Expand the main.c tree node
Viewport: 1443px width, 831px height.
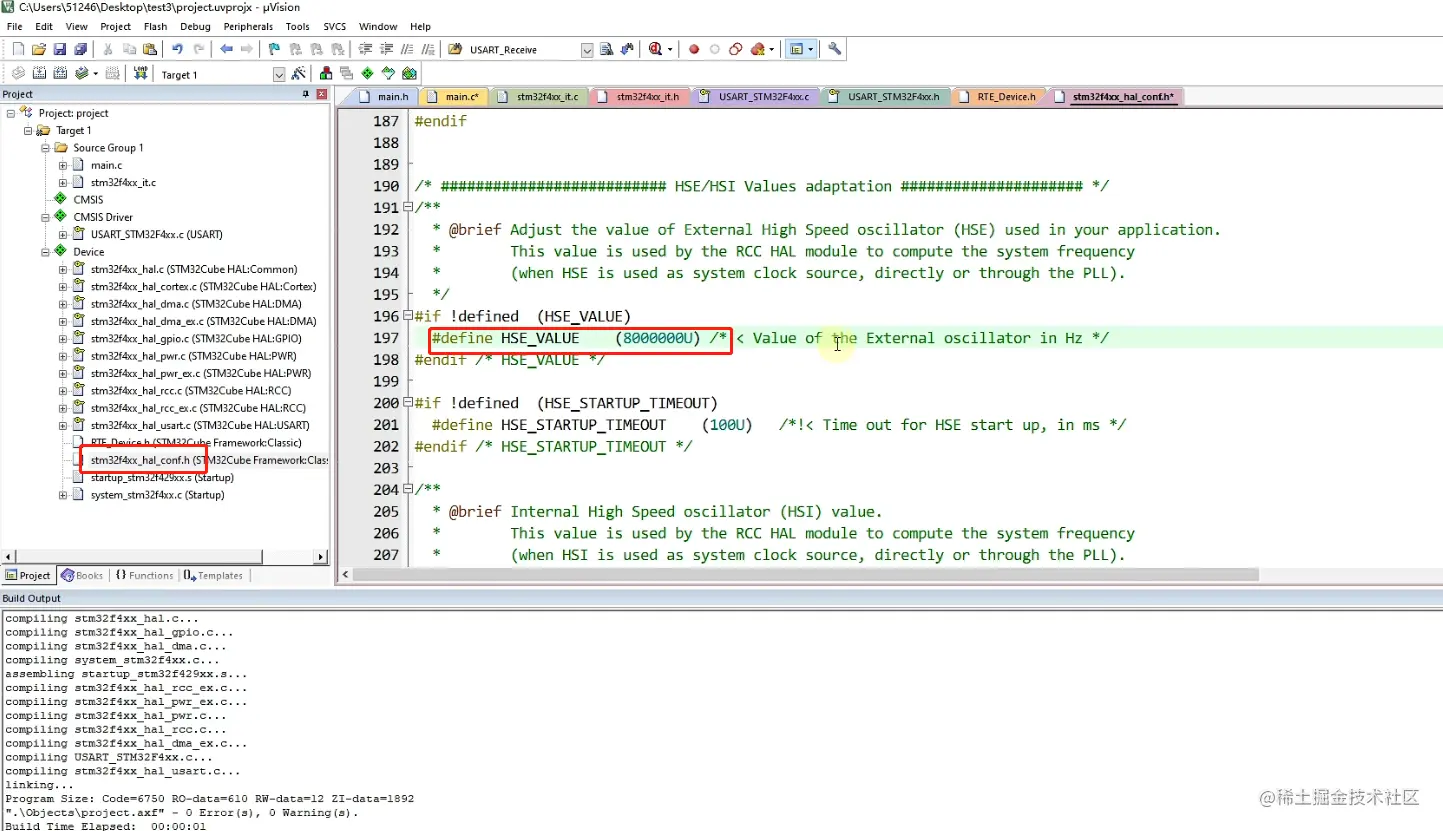click(x=63, y=165)
